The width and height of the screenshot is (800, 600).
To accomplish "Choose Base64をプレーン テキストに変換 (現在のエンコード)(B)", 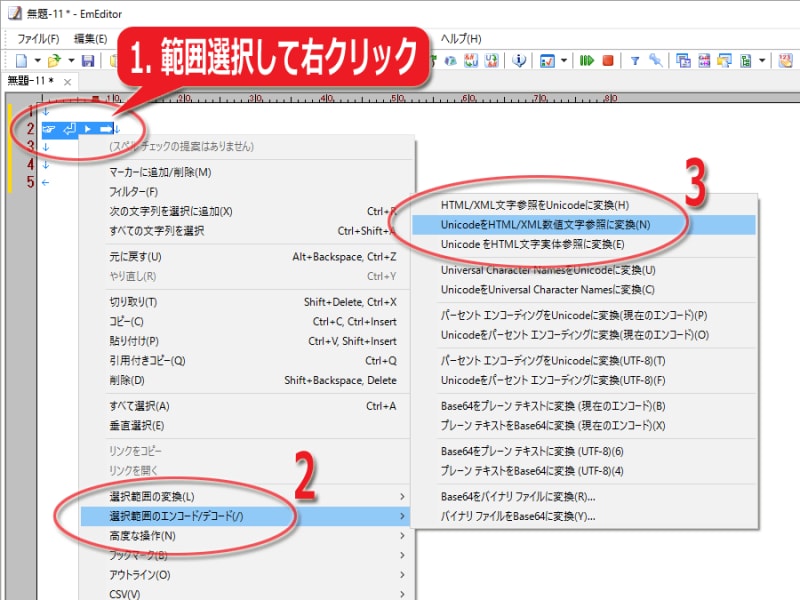I will (584, 406).
